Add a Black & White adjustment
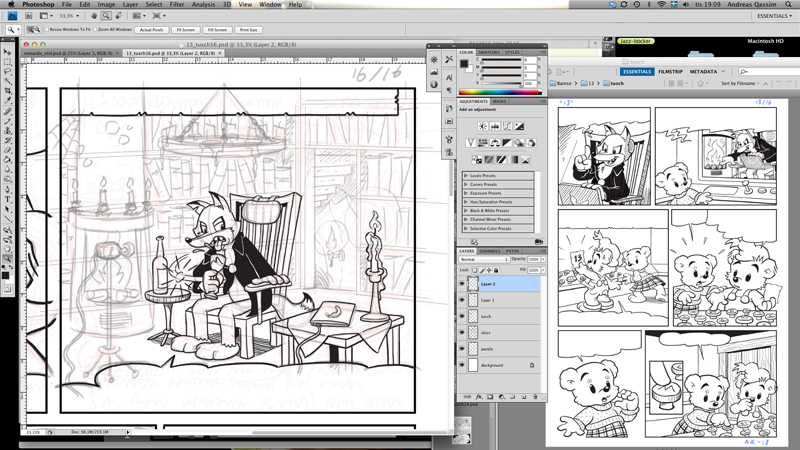The height and width of the screenshot is (450, 800). [x=507, y=143]
